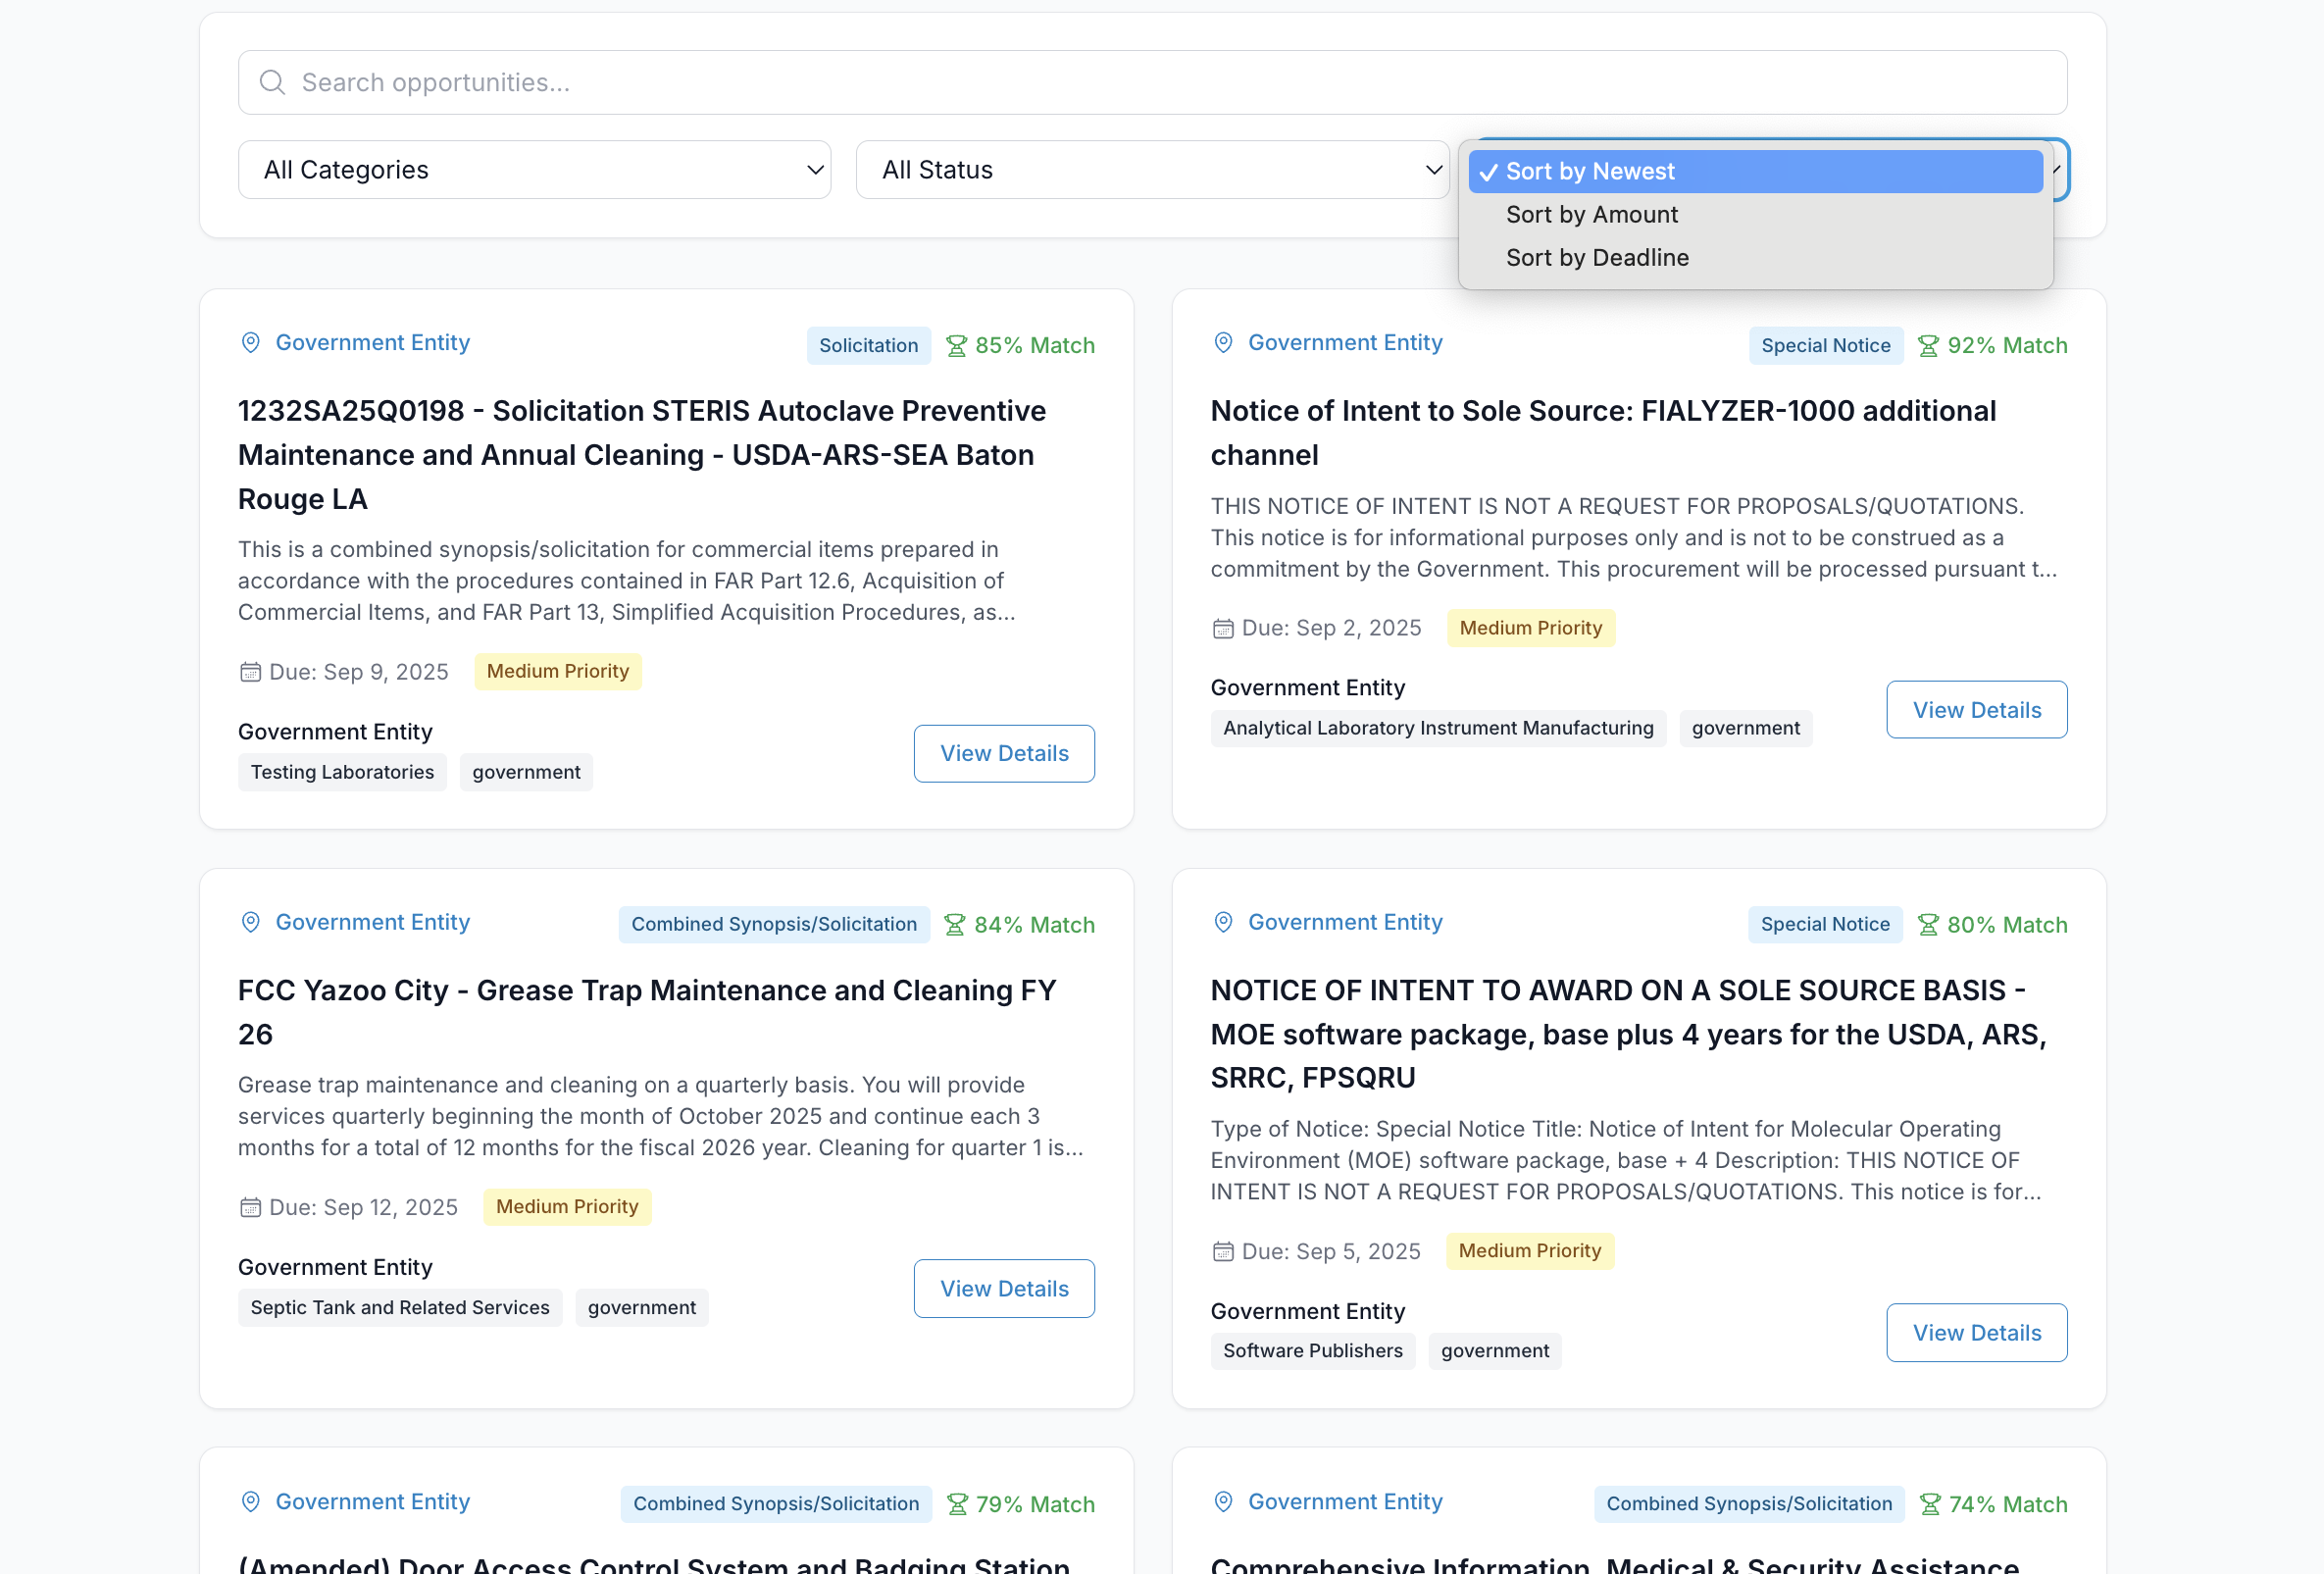Click the trophy icon beside 74% Match
This screenshot has height=1574, width=2324.
[x=1928, y=1503]
